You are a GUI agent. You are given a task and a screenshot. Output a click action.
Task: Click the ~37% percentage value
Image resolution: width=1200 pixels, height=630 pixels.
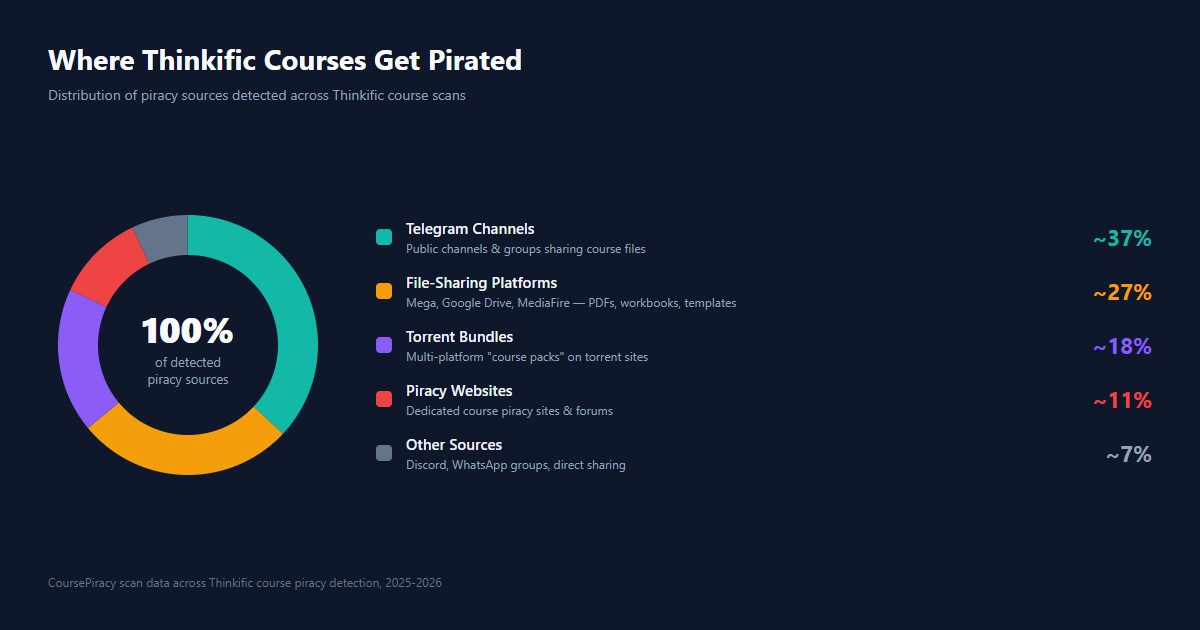click(x=1122, y=239)
